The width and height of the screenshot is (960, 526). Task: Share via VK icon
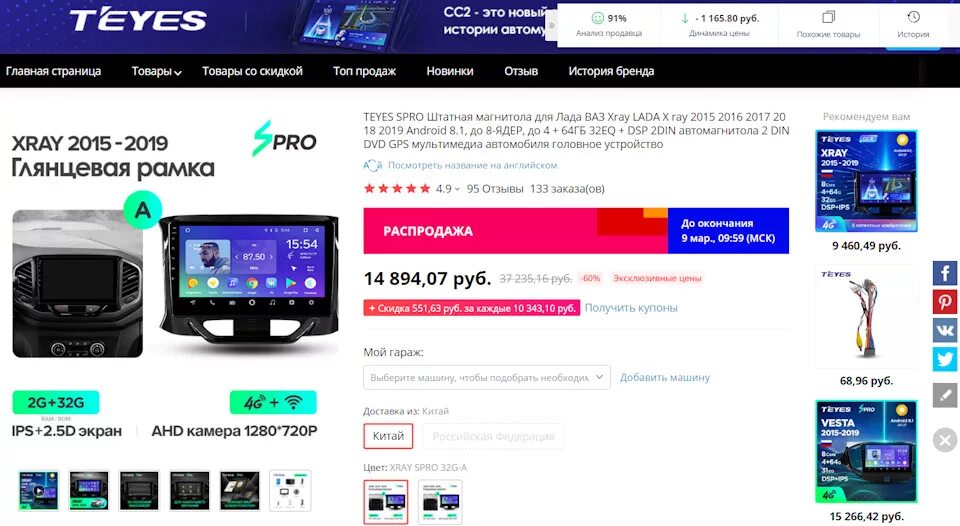pos(945,331)
